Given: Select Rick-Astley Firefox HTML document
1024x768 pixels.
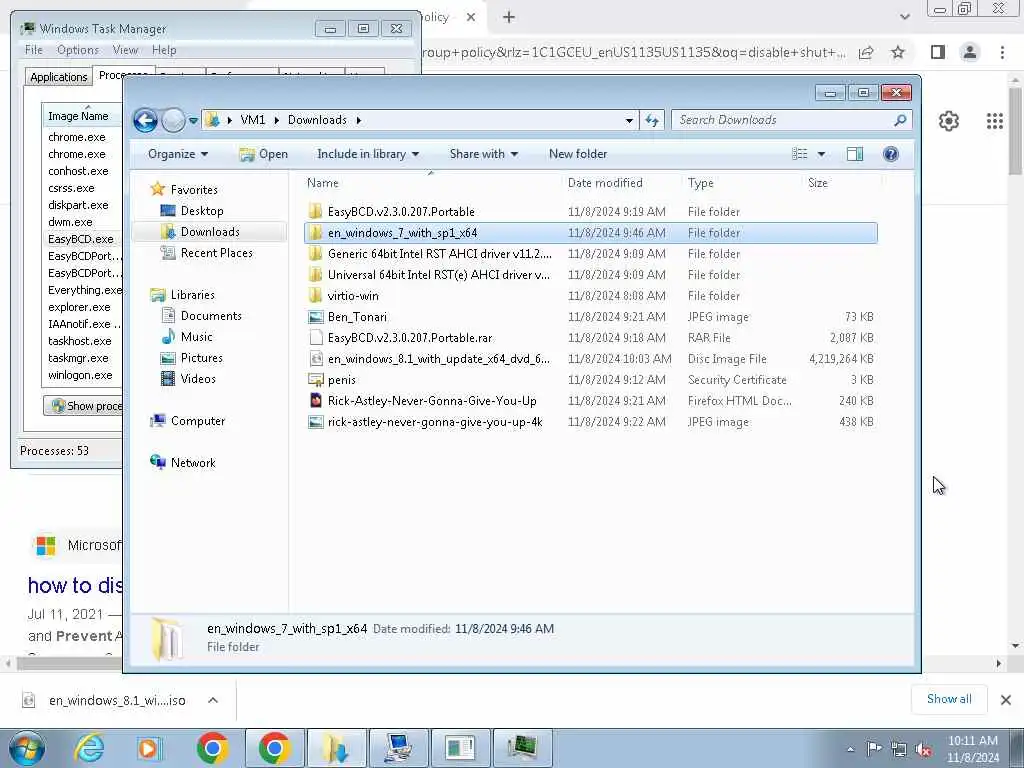Looking at the screenshot, I should click(590, 401).
